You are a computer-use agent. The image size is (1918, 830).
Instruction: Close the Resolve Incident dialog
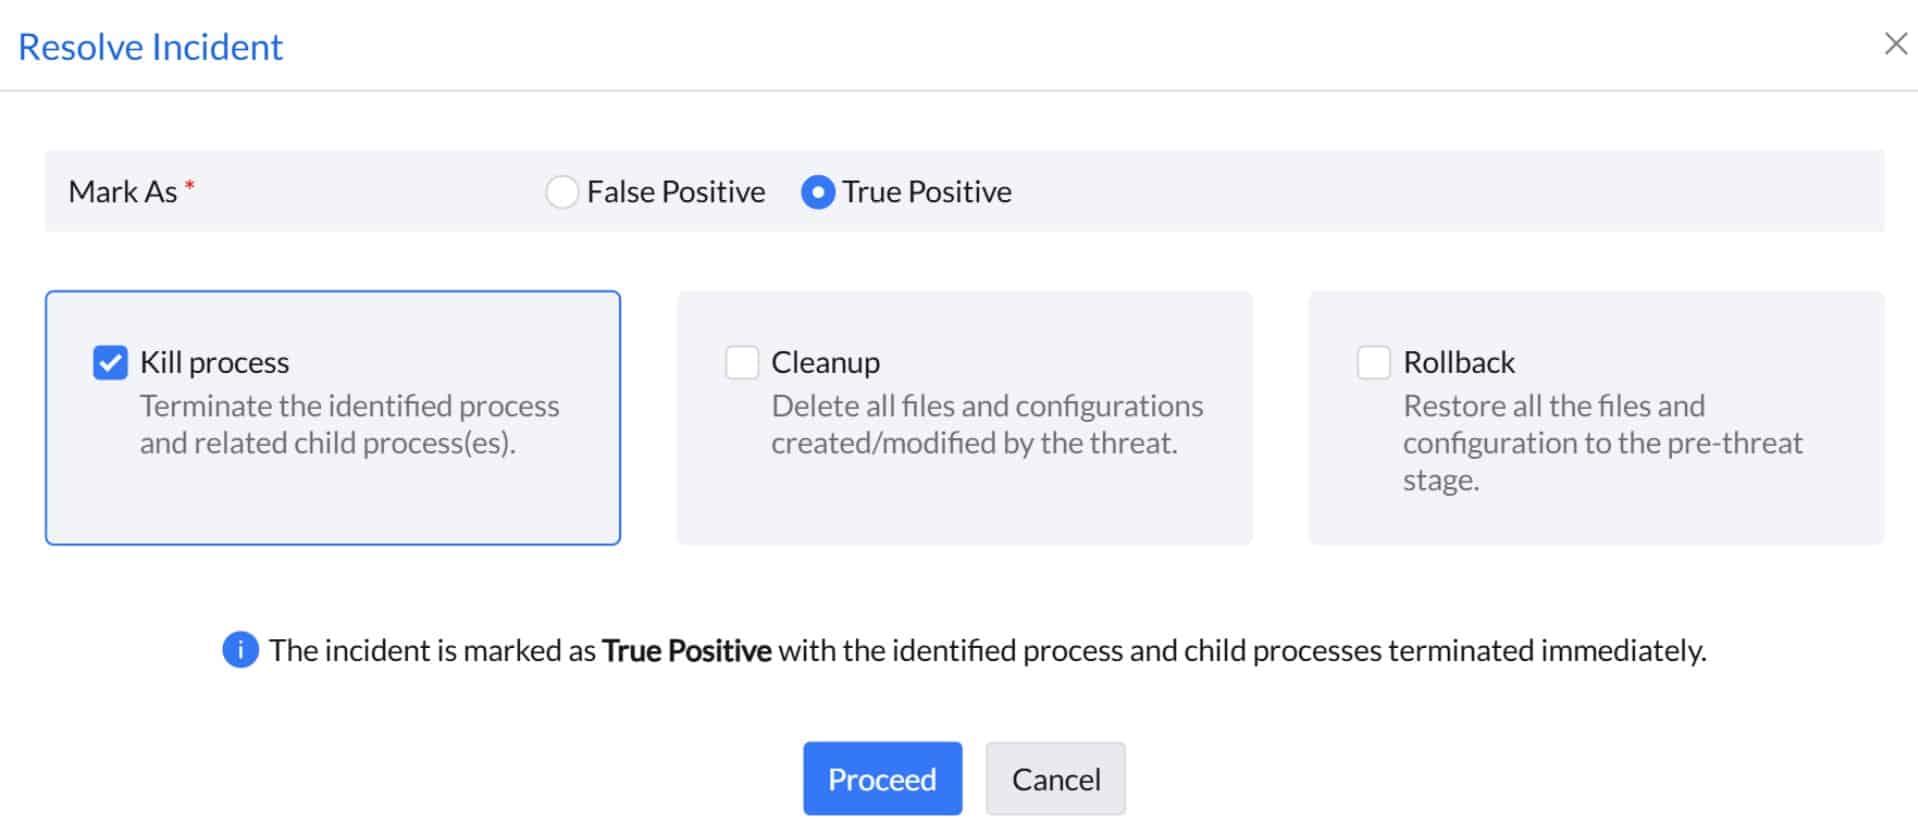point(1895,44)
